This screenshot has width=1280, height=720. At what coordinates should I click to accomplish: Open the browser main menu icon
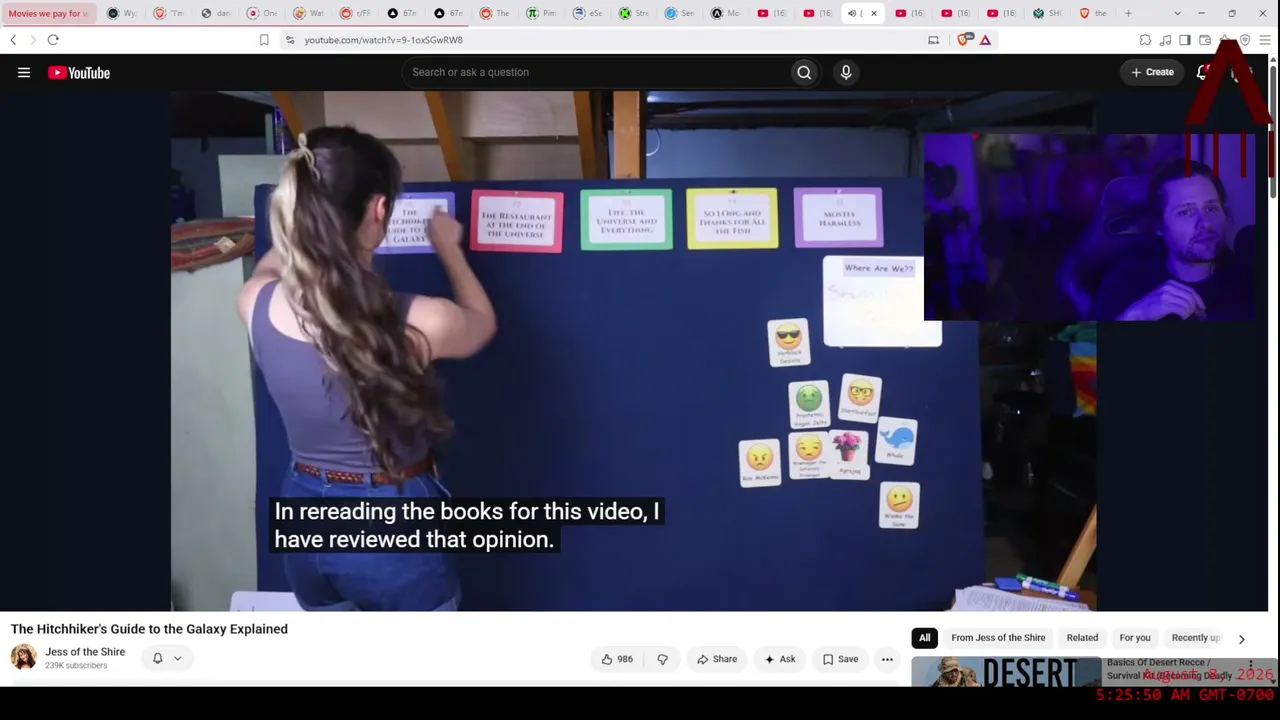(1265, 40)
